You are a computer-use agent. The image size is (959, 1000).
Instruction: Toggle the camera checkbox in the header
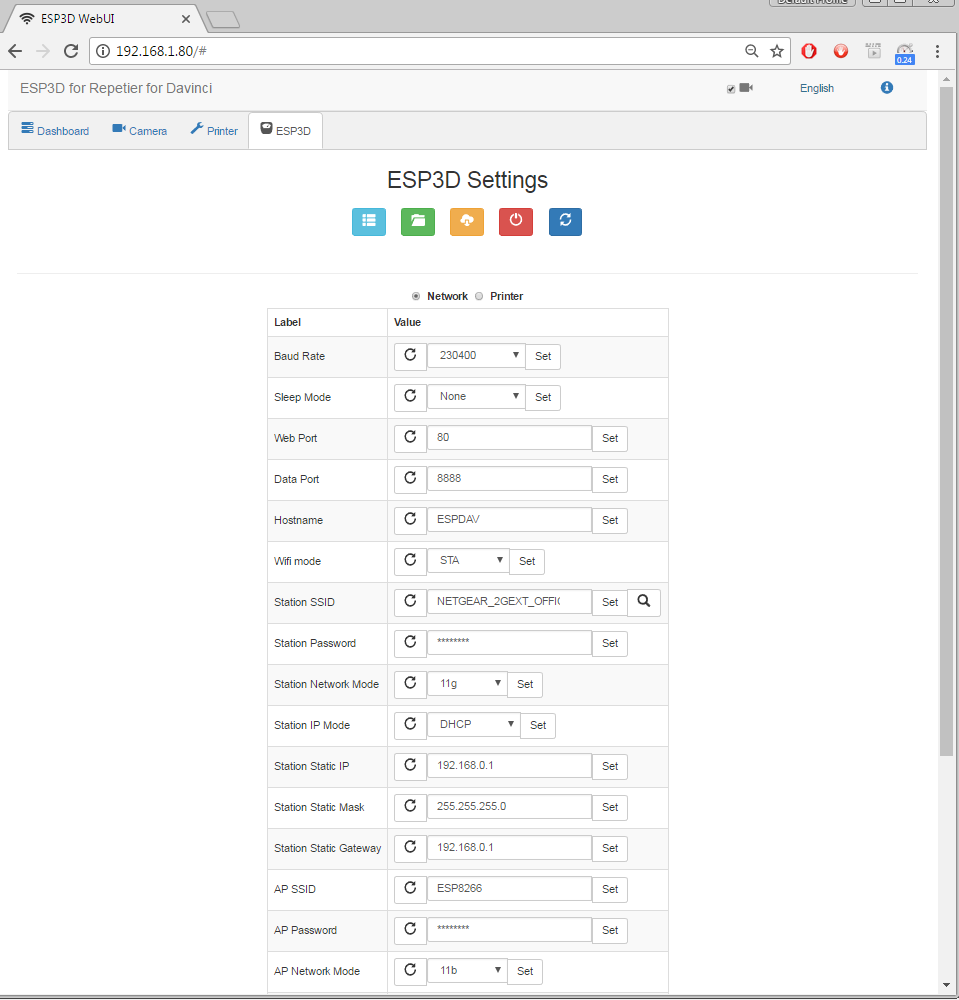[731, 89]
